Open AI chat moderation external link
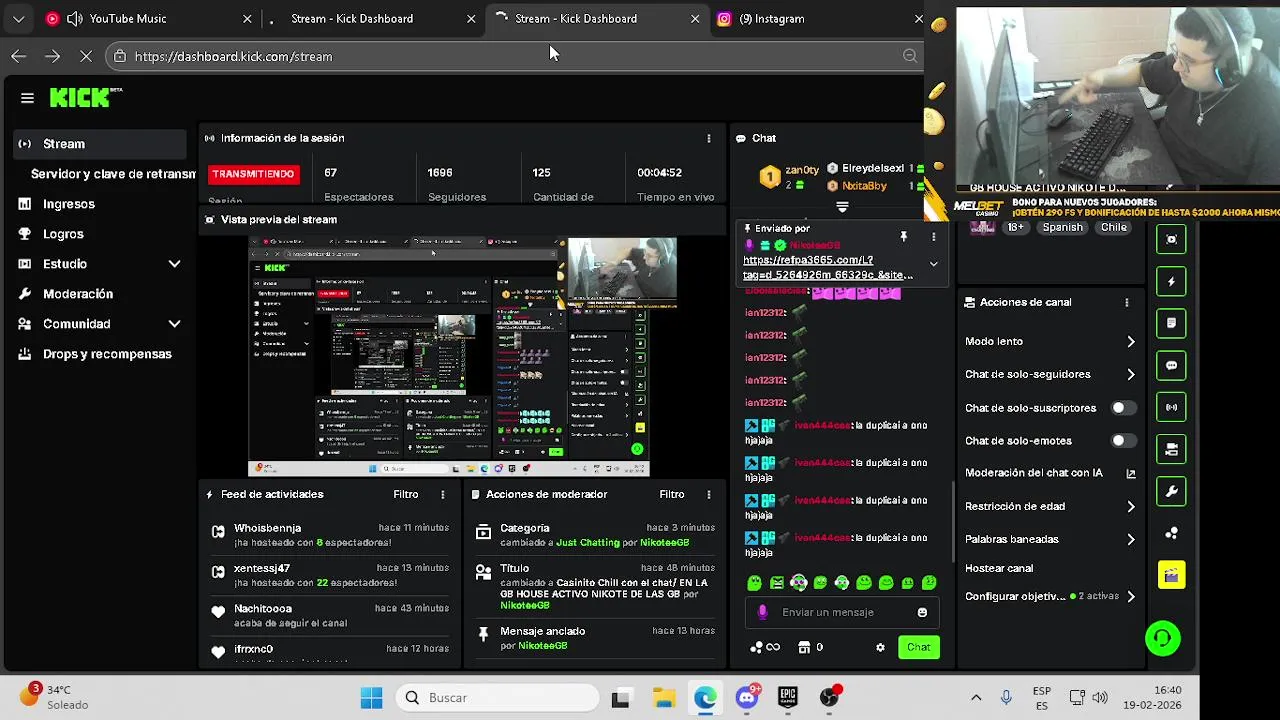The height and width of the screenshot is (720, 1280). (x=1131, y=474)
